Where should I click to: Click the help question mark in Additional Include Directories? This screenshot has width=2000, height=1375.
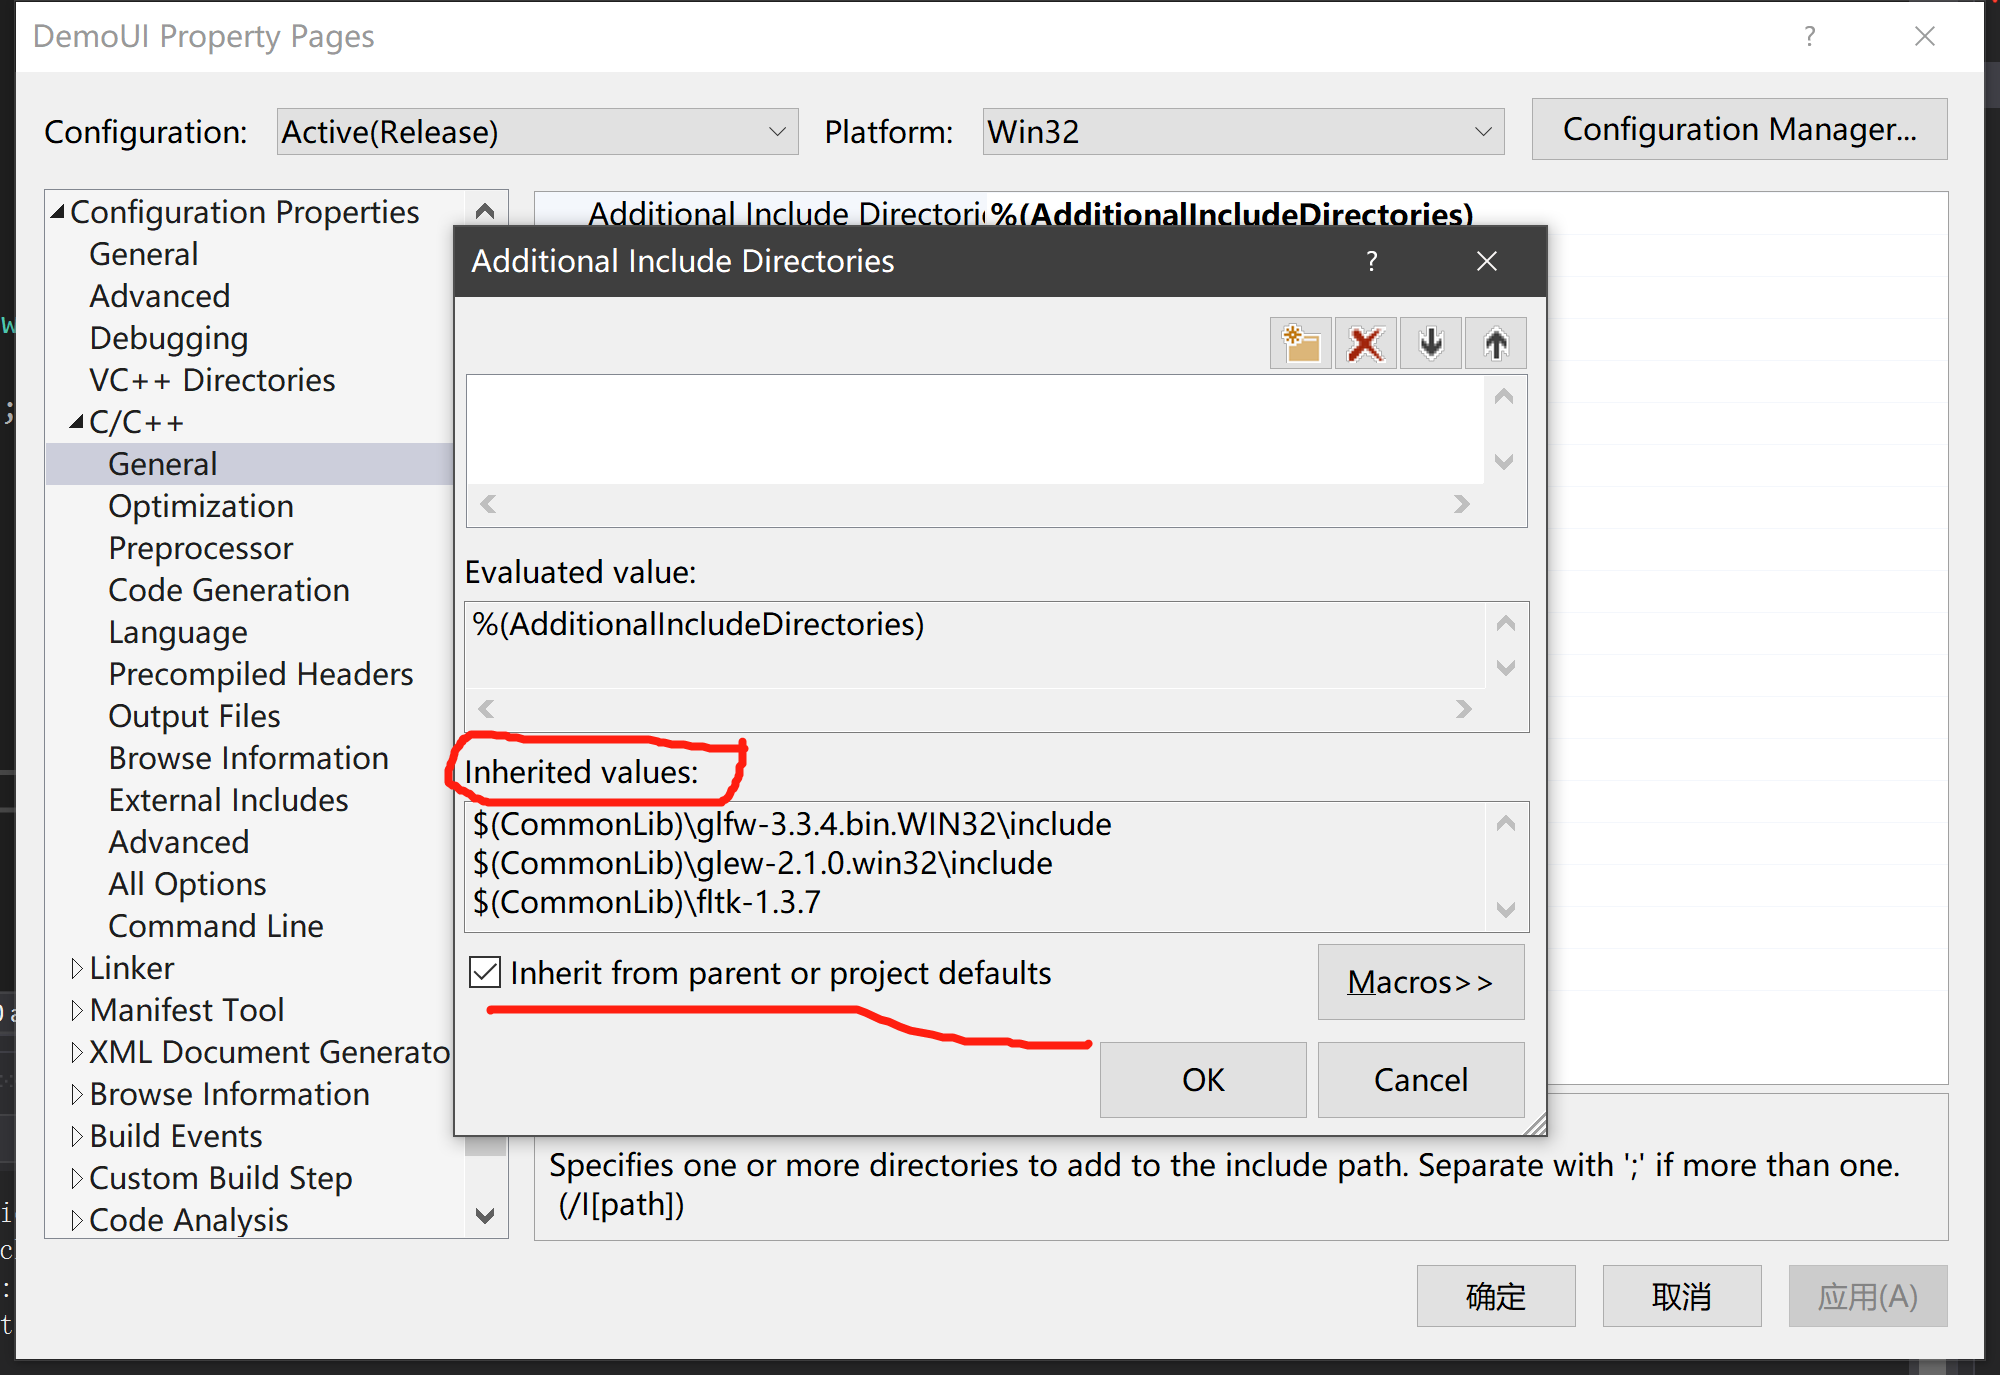coord(1372,262)
